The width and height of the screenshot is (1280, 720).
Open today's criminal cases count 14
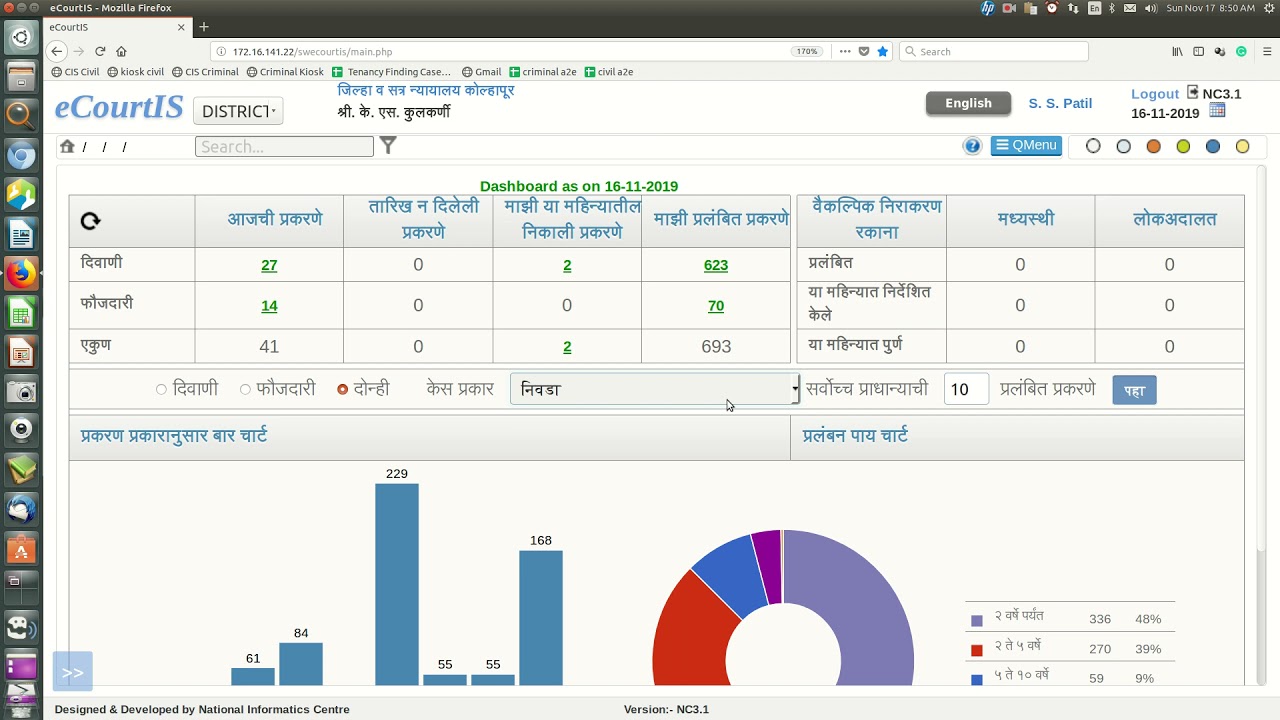point(269,306)
